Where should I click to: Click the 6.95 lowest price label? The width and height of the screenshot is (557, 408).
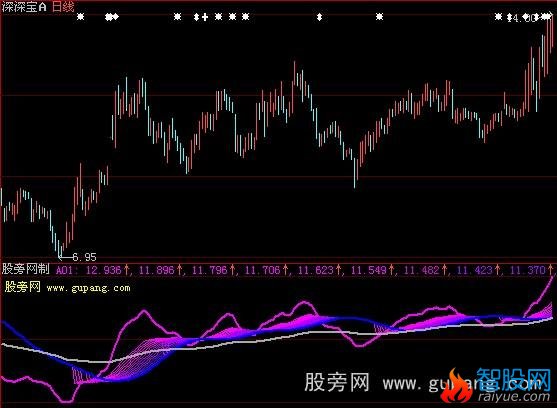click(85, 257)
